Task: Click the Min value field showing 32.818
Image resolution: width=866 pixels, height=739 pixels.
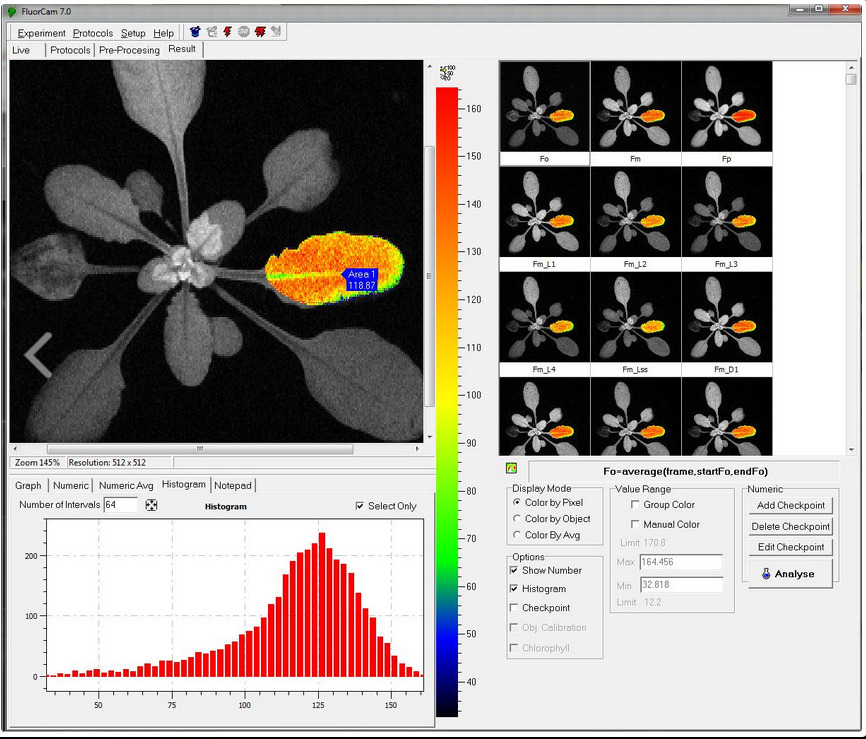Action: click(x=681, y=584)
